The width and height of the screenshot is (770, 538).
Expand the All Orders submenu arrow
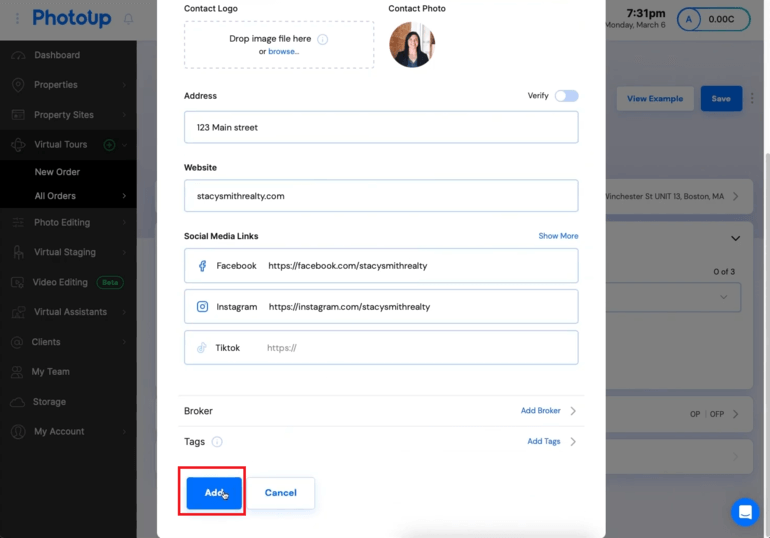pyautogui.click(x=124, y=196)
